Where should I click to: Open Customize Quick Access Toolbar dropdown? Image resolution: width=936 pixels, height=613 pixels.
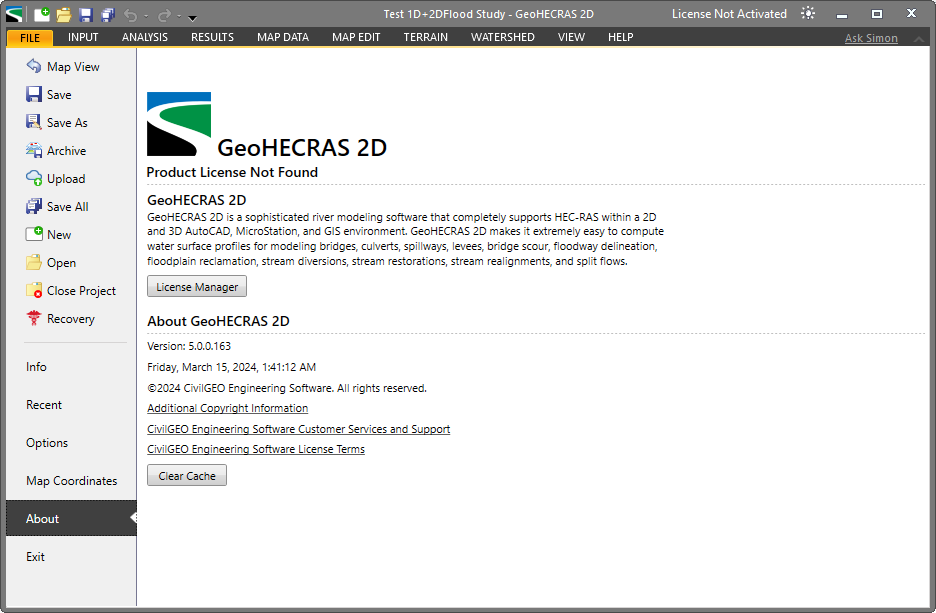pos(193,17)
